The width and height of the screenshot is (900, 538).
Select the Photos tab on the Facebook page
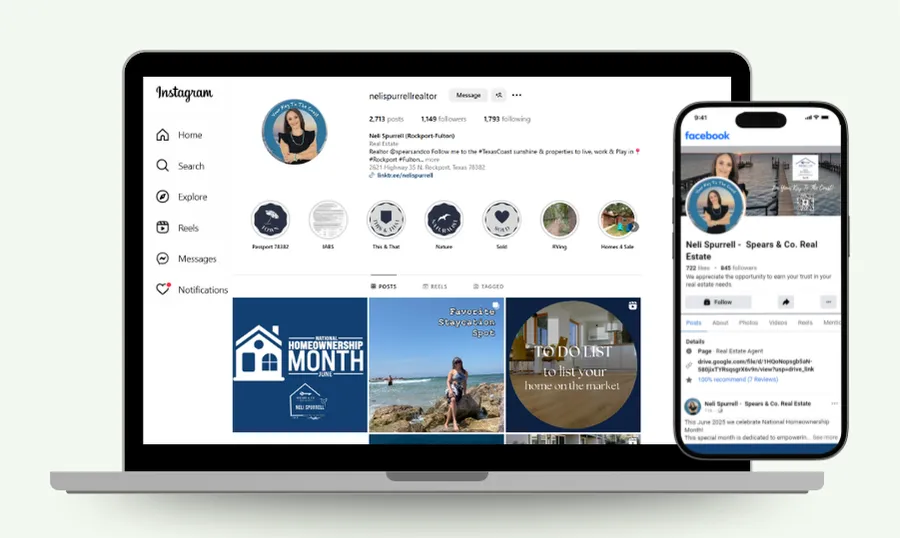point(748,323)
